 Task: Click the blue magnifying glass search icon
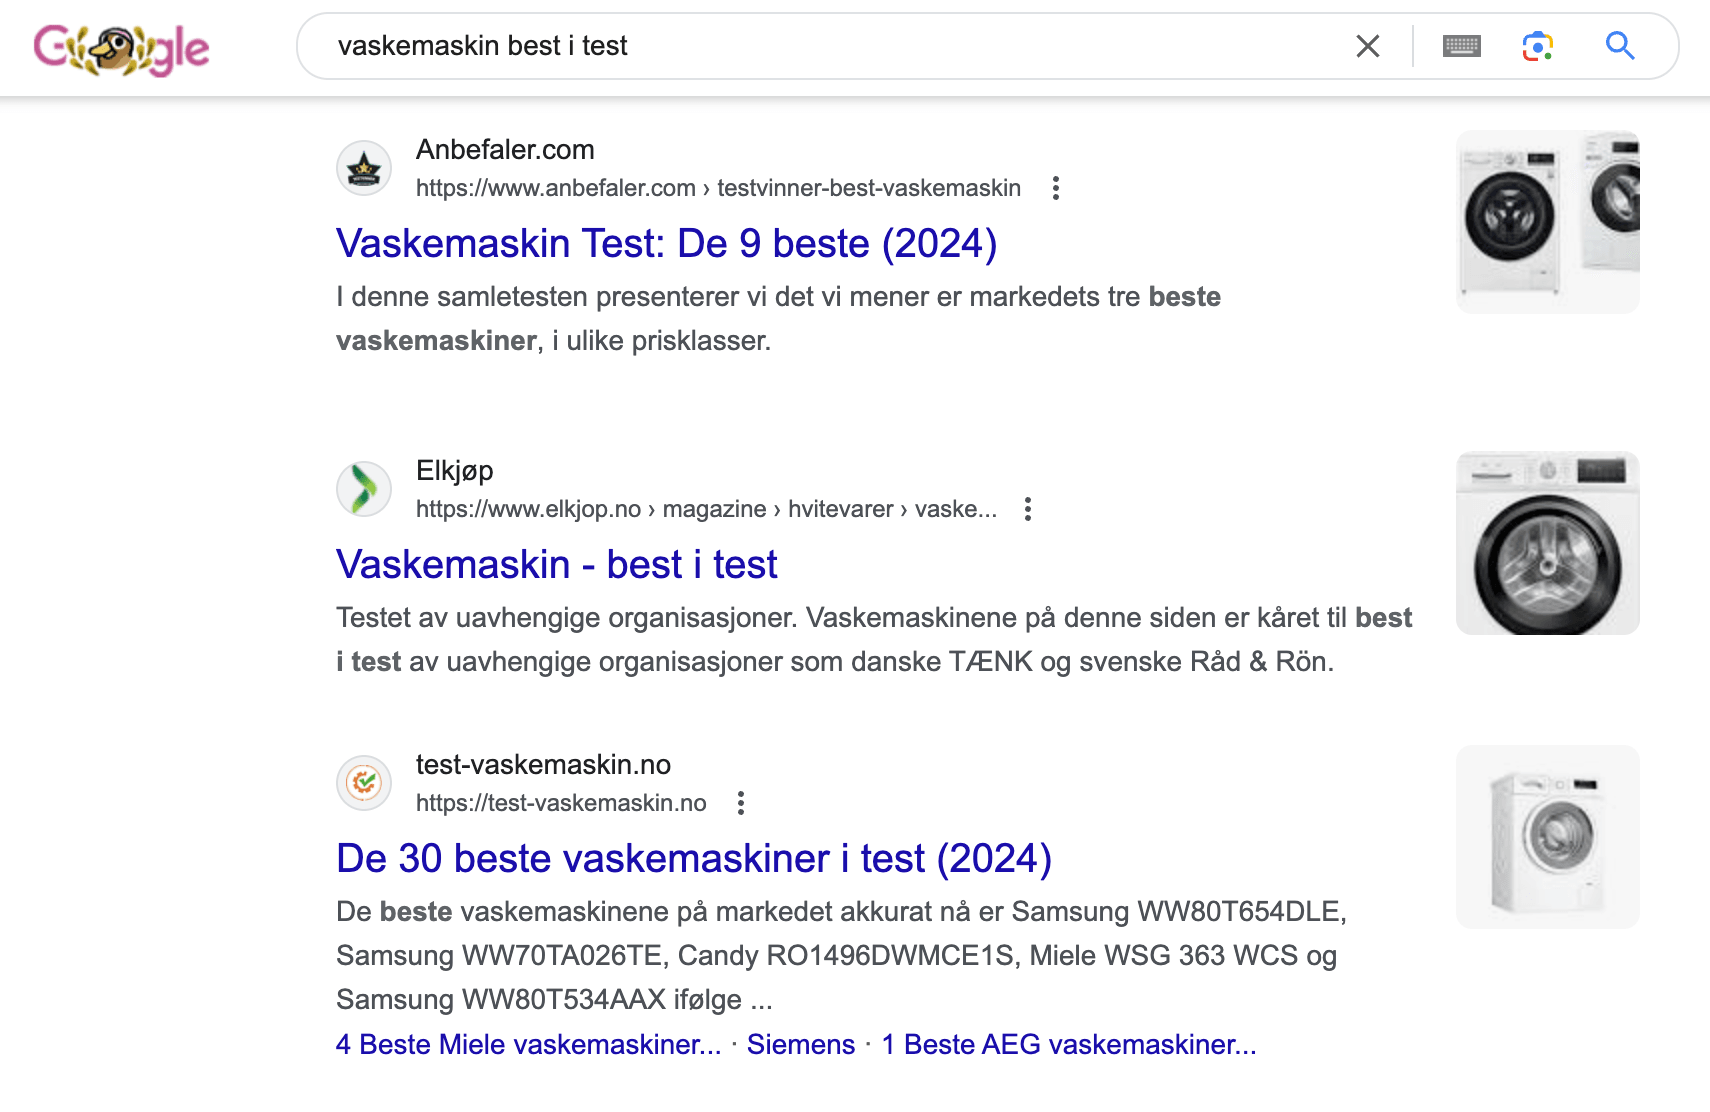tap(1620, 46)
